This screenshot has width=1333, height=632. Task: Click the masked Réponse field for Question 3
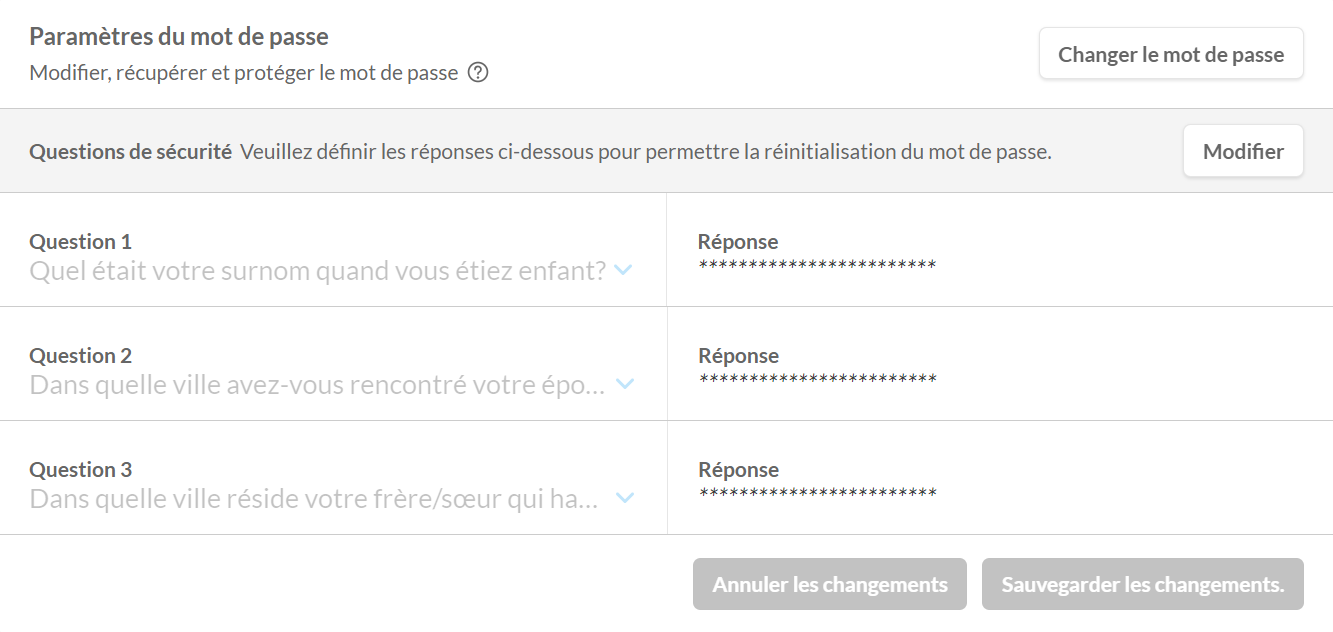point(817,493)
